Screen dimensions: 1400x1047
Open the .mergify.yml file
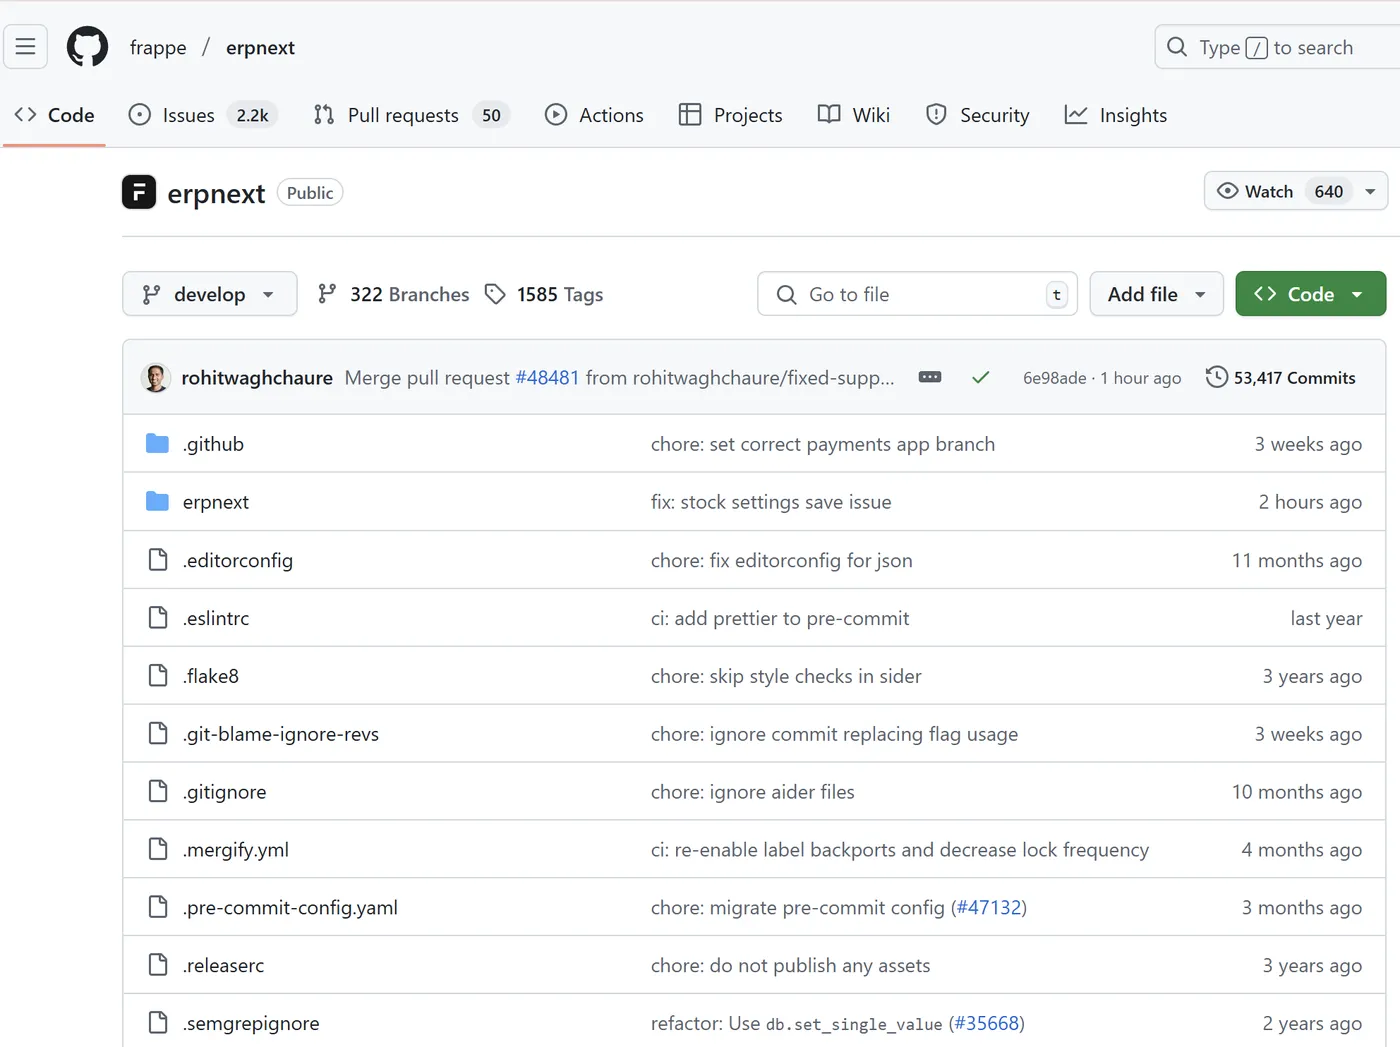pos(236,849)
